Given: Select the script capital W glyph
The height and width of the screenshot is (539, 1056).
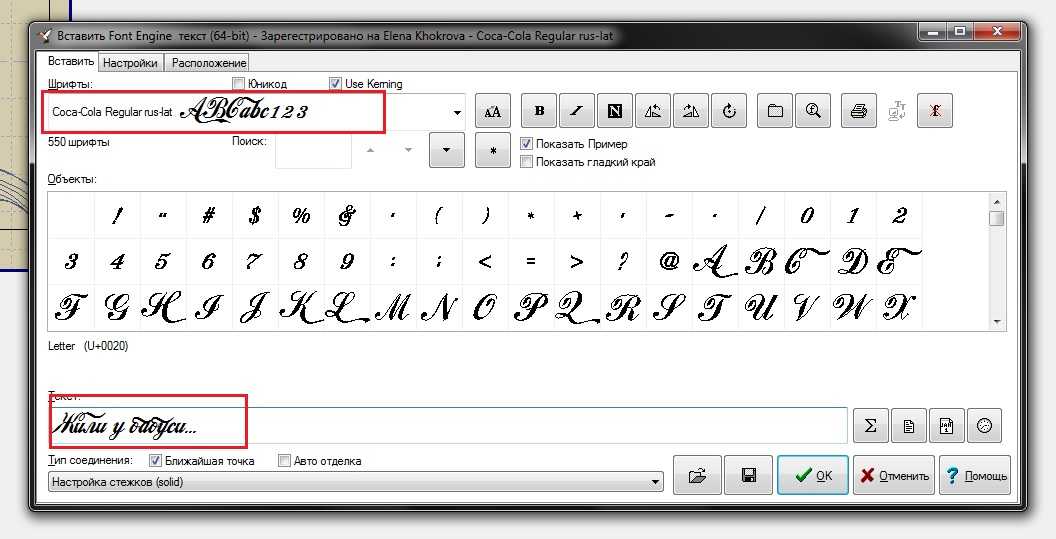Looking at the screenshot, I should click(x=853, y=308).
